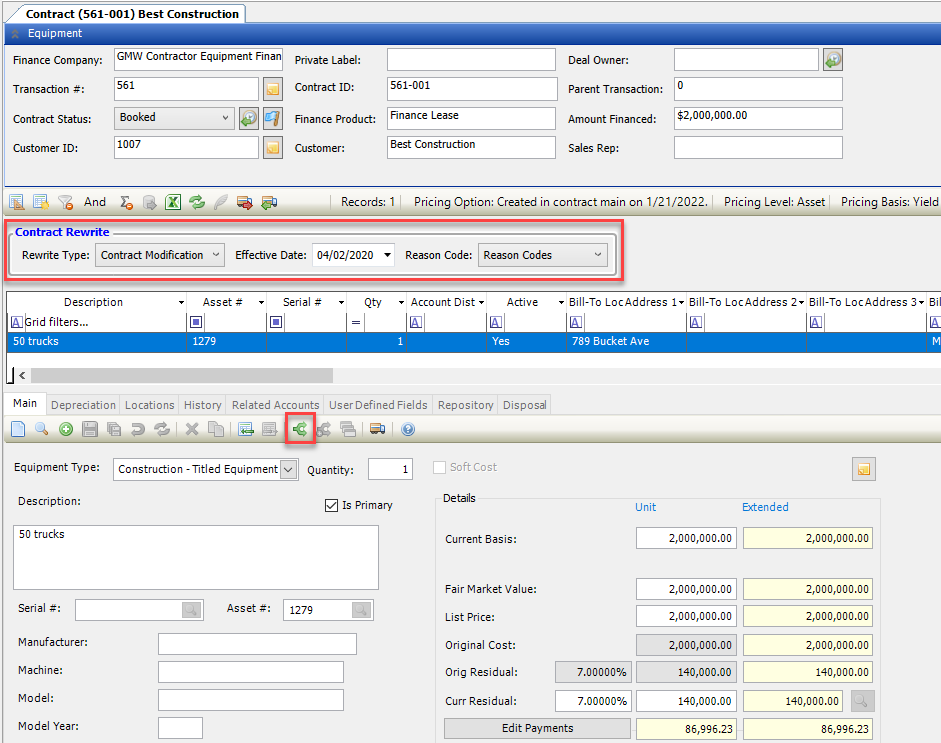This screenshot has height=743, width=941.
Task: Toggle the Soft Cost checkbox
Action: 439,468
